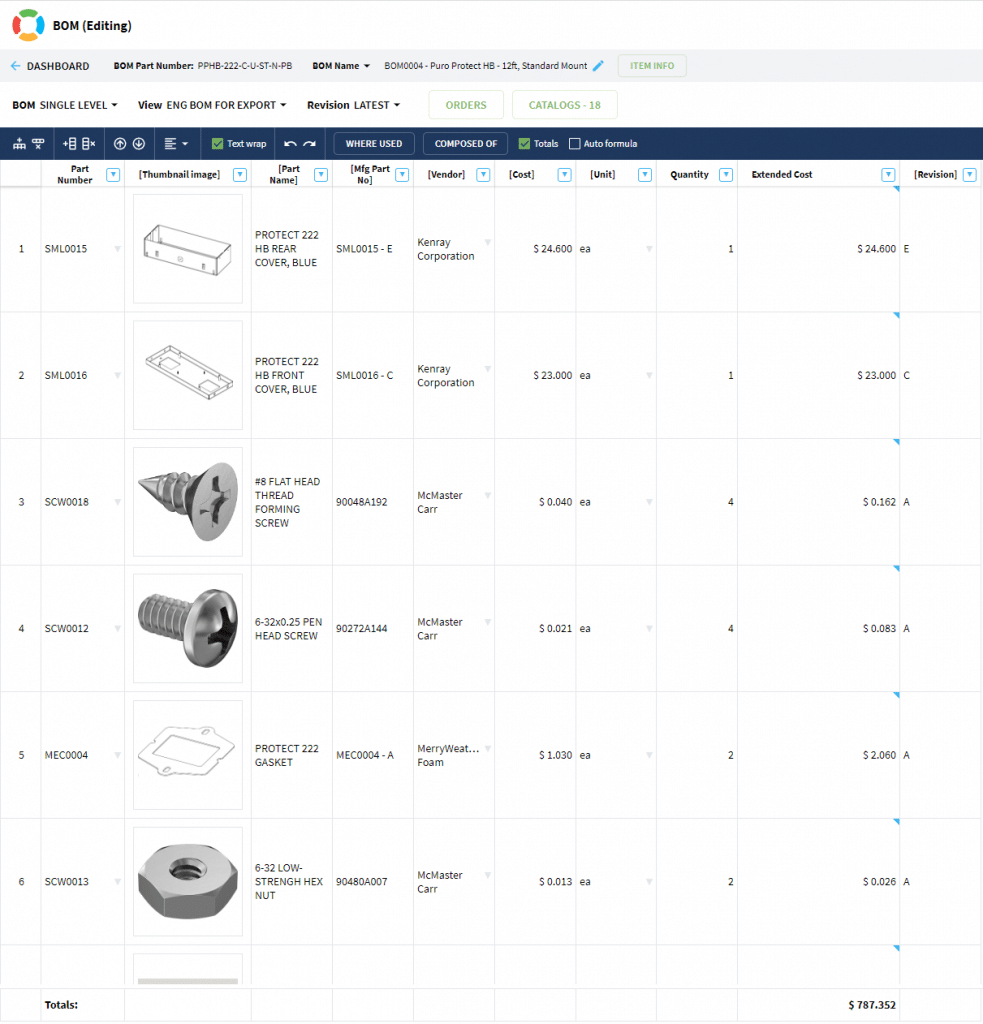Open the Extended Cost column filter
The width and height of the screenshot is (983, 1024).
[888, 174]
